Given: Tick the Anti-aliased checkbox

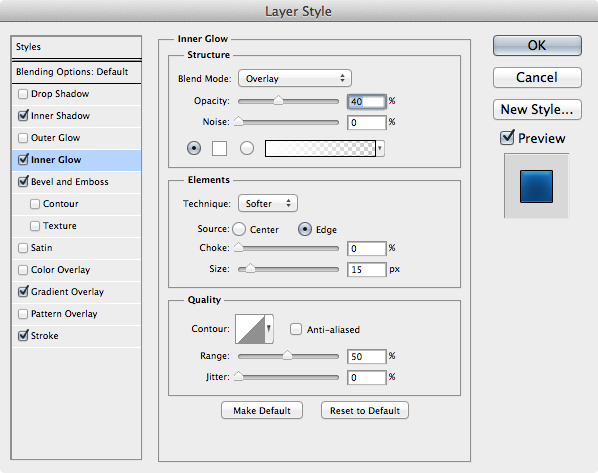Looking at the screenshot, I should click(296, 329).
